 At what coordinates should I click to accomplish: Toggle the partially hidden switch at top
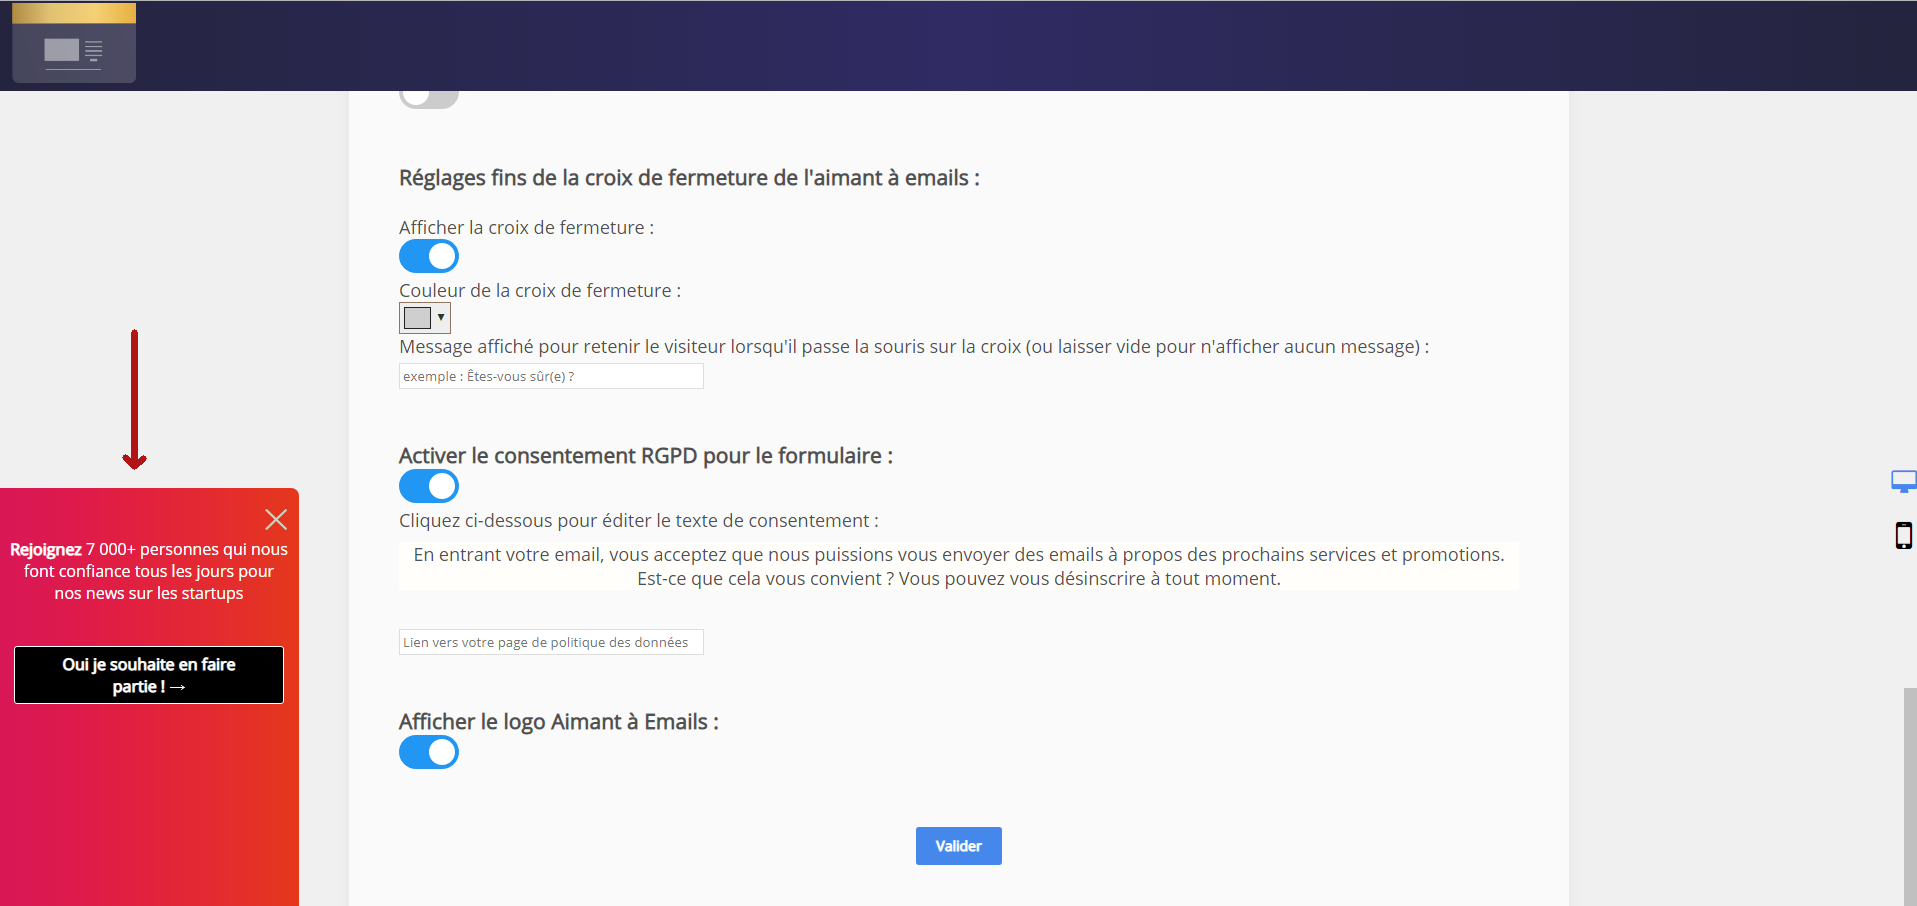click(x=428, y=98)
